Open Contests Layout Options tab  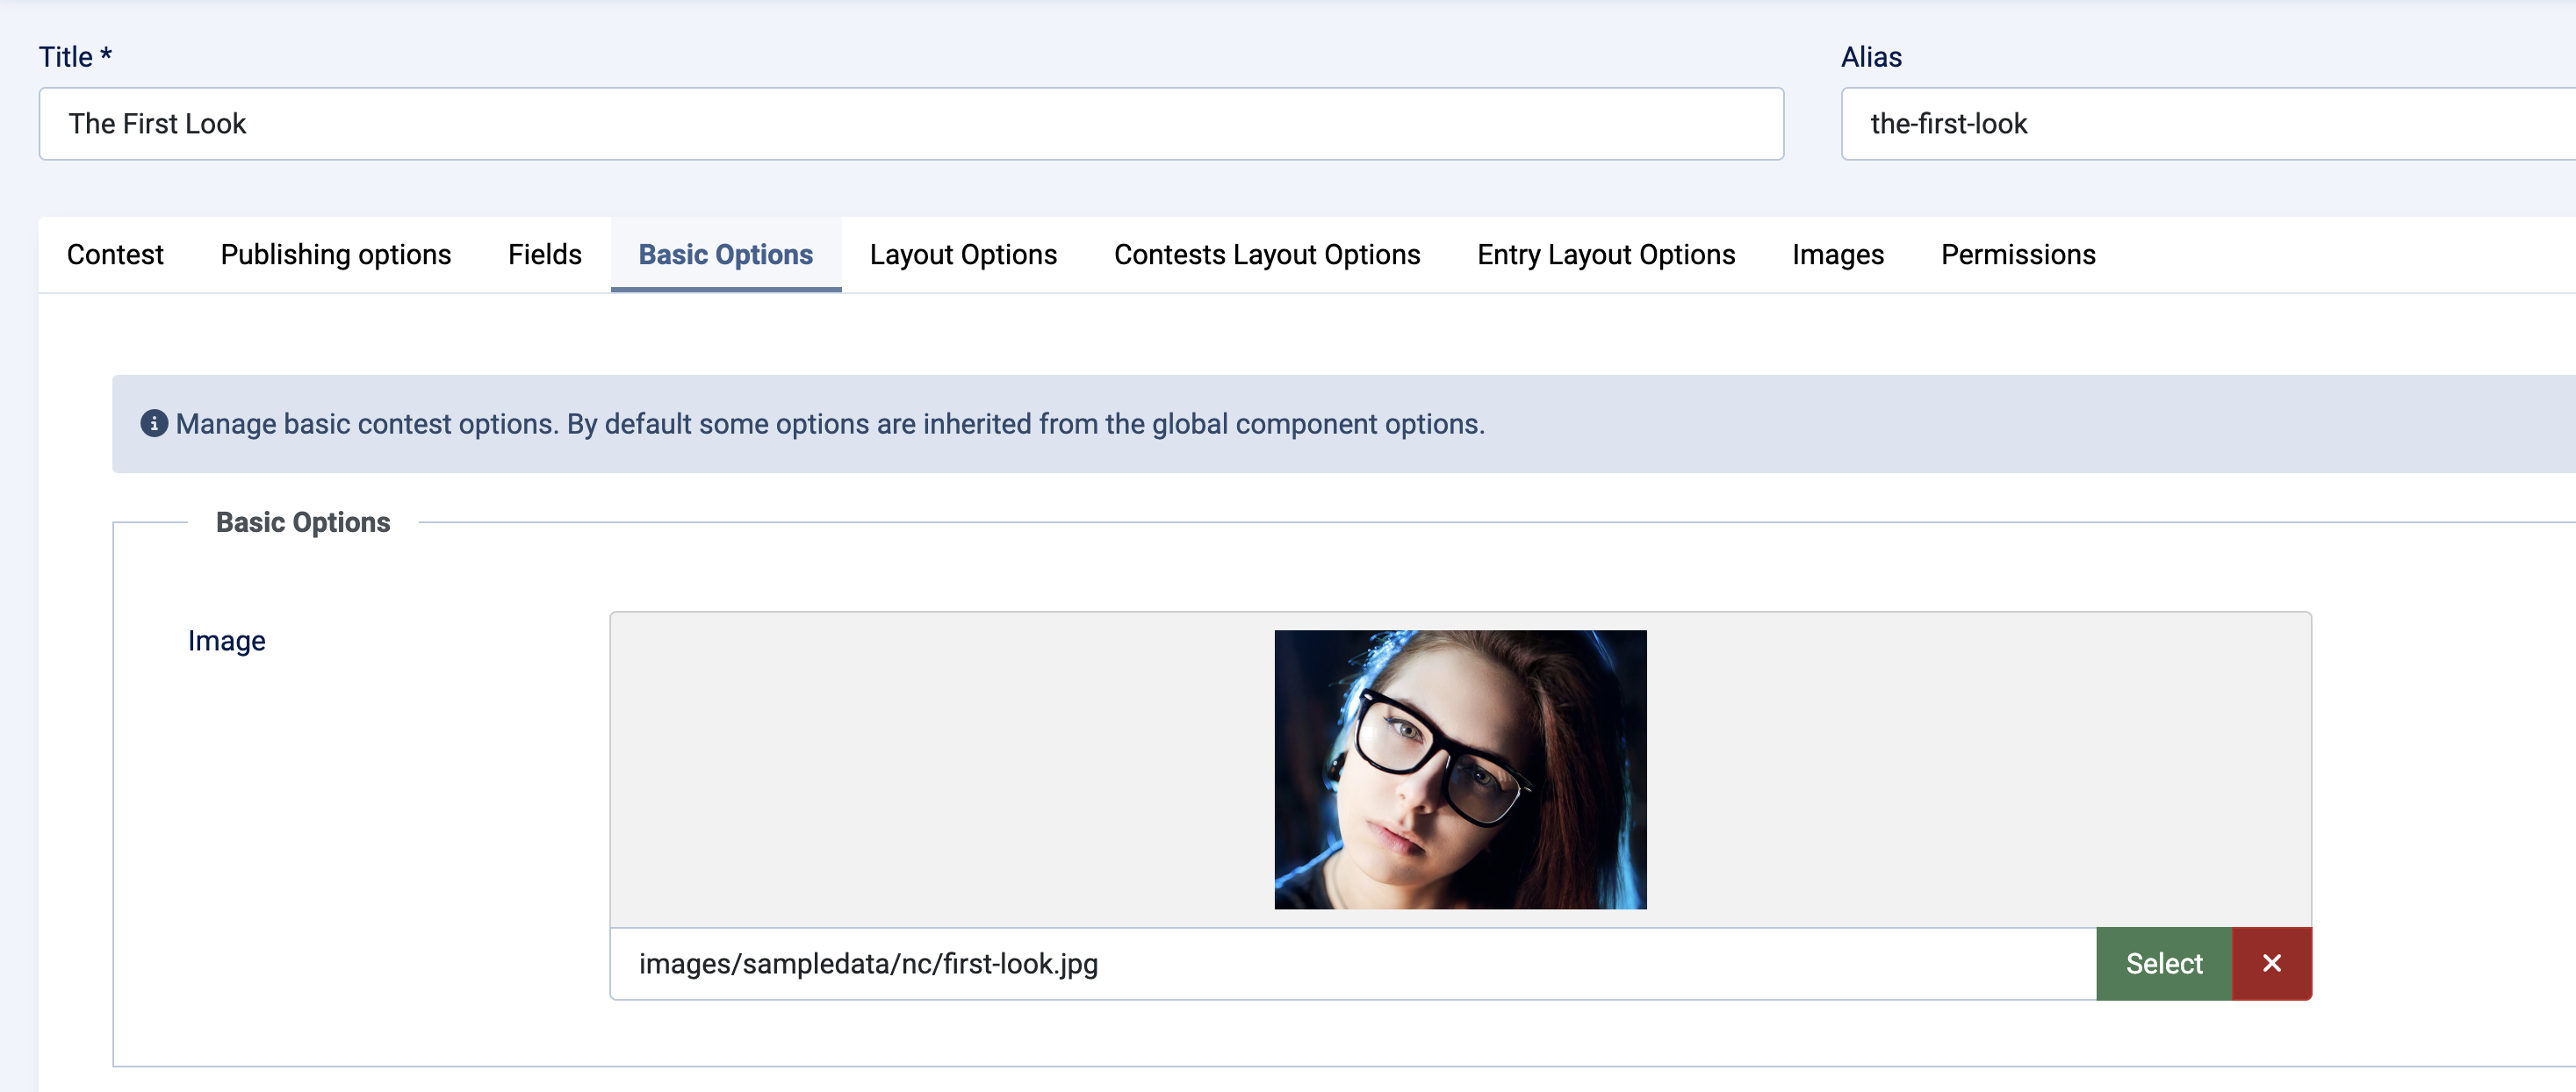point(1266,255)
